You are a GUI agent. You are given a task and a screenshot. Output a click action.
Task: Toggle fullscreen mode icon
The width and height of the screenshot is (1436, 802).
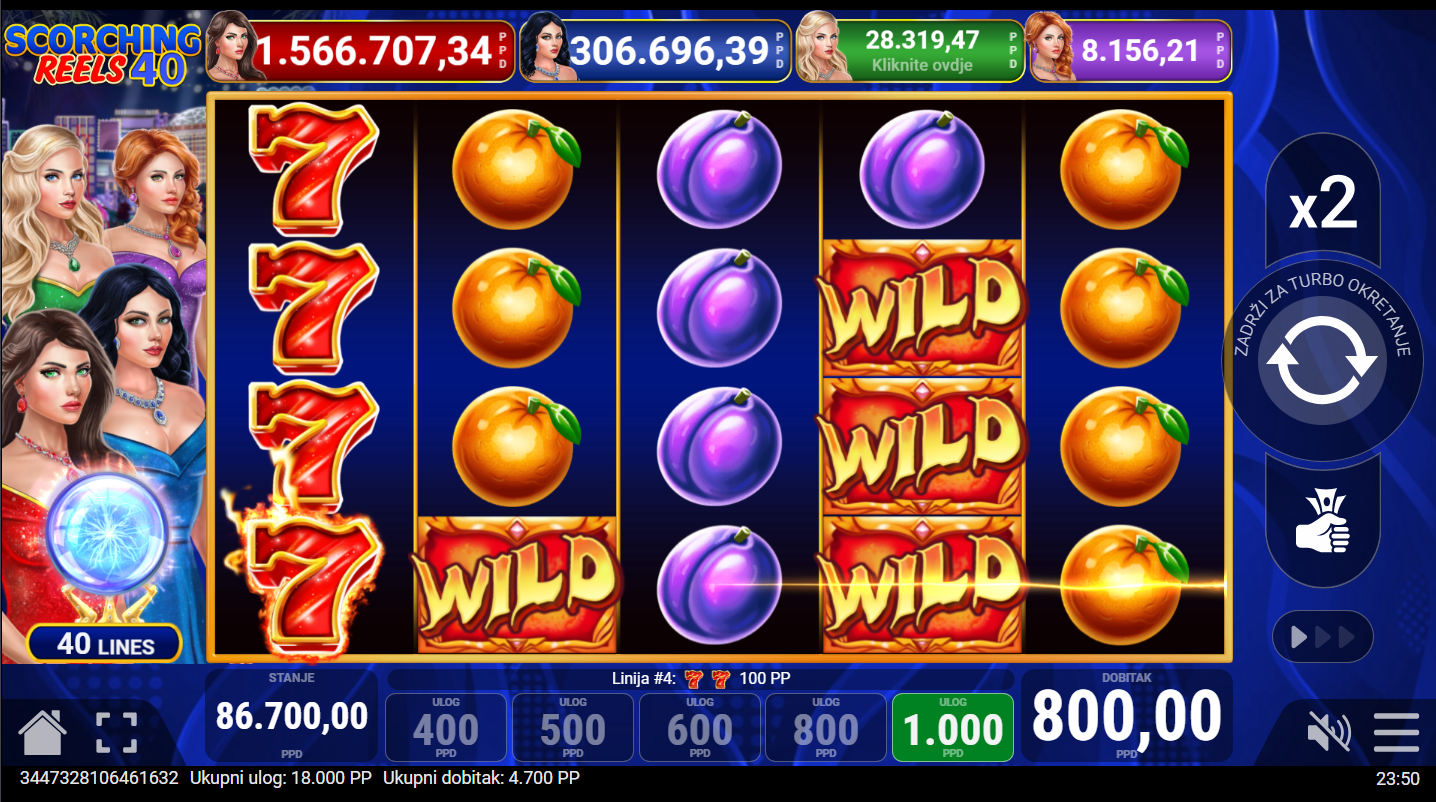117,732
